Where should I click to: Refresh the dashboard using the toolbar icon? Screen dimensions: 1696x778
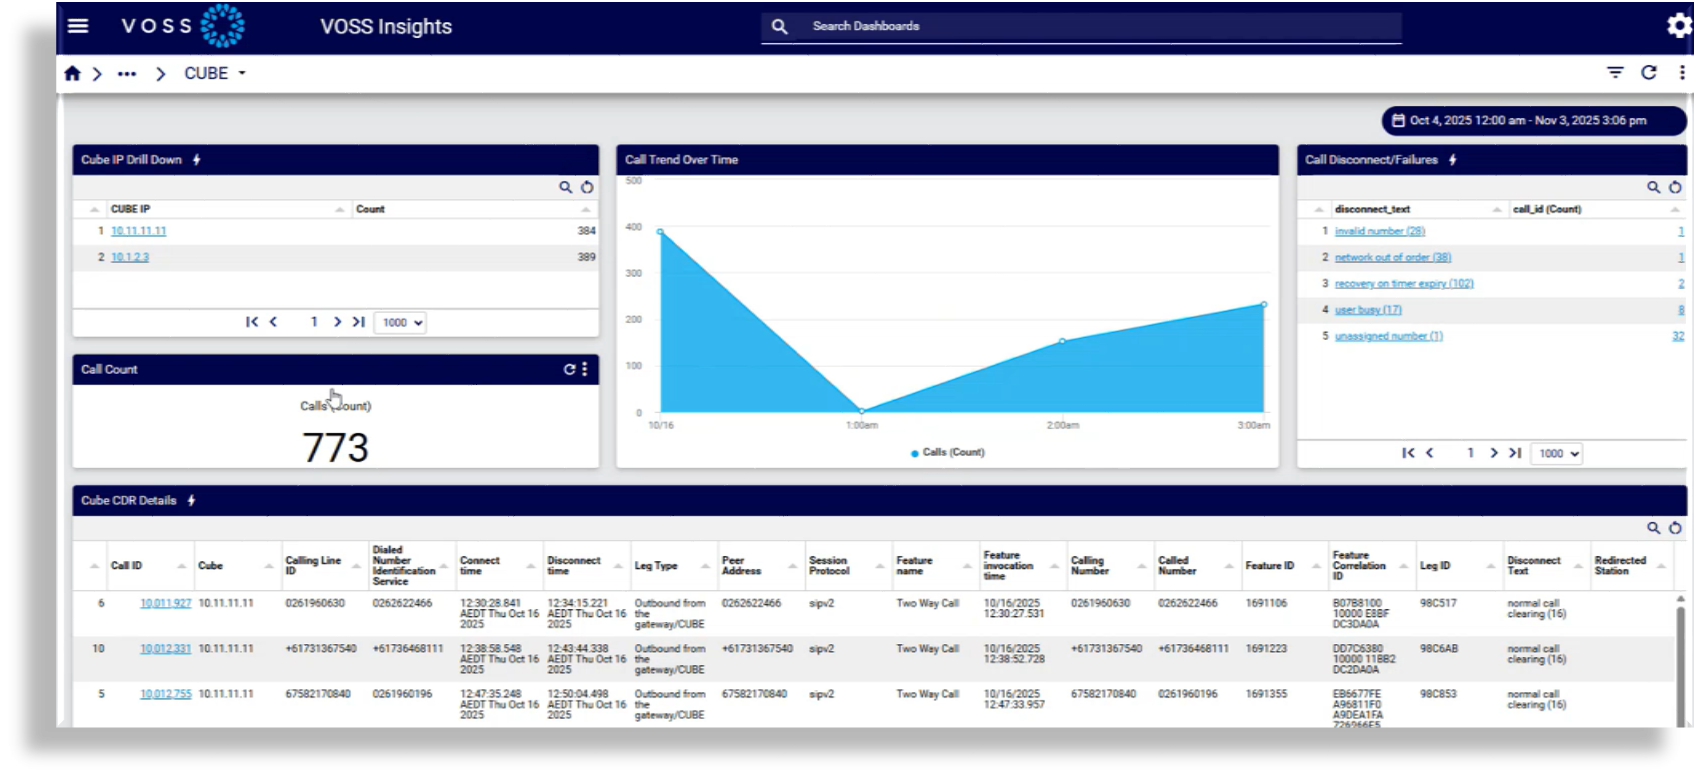(x=1649, y=72)
